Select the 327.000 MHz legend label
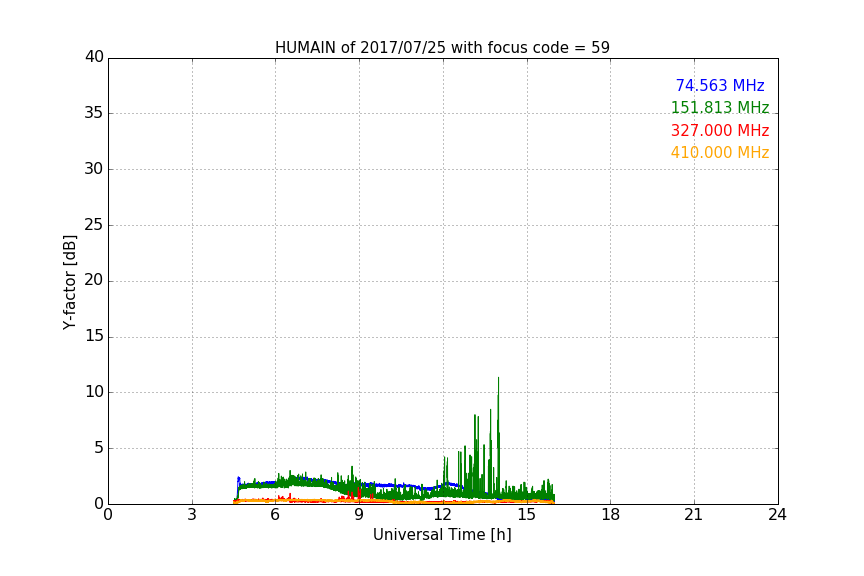Image resolution: width=864 pixels, height=576 pixels. pyautogui.click(x=720, y=131)
